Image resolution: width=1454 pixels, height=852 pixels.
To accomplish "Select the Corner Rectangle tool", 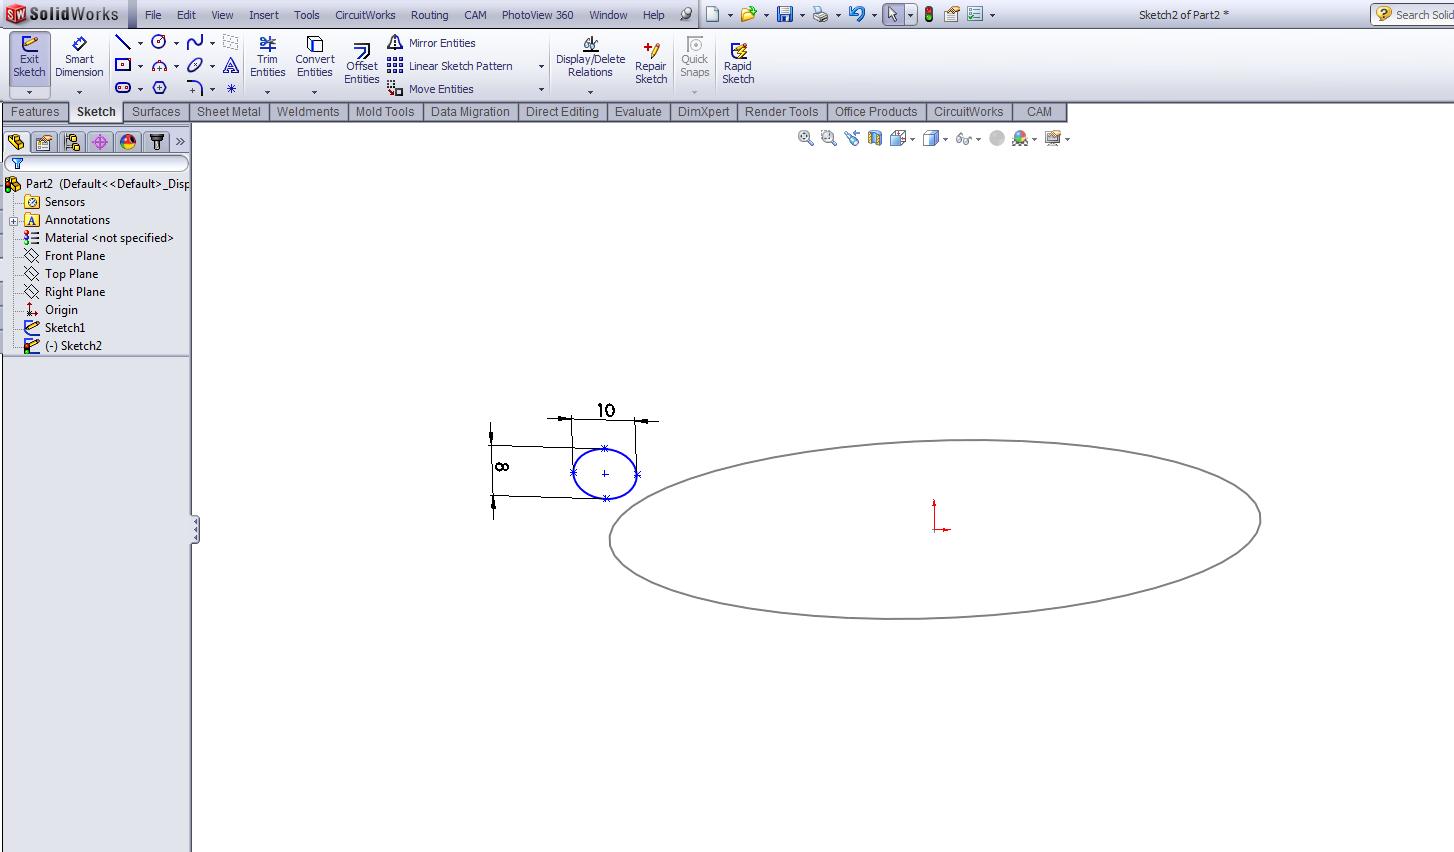I will pos(123,65).
